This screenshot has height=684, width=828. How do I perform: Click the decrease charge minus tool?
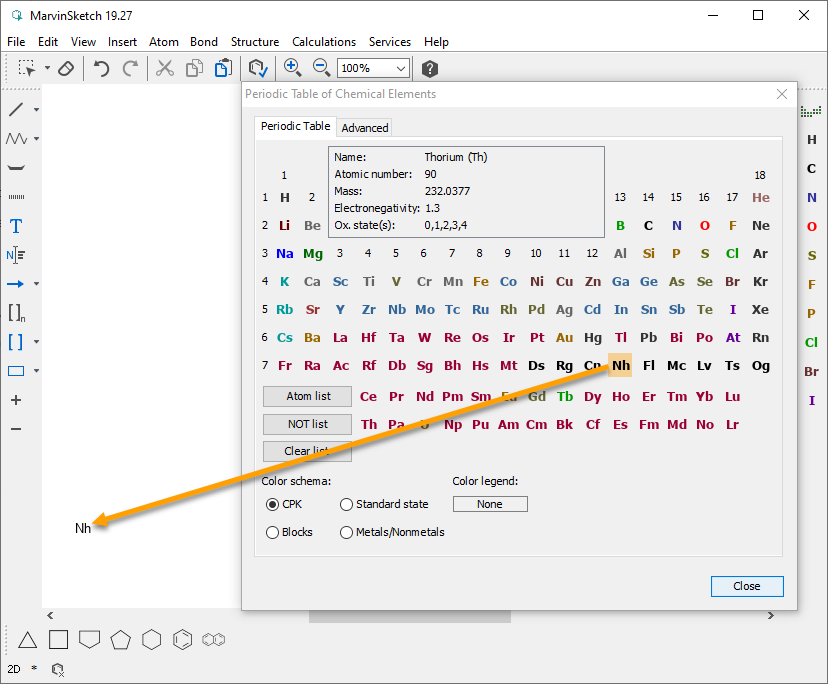pyautogui.click(x=16, y=429)
